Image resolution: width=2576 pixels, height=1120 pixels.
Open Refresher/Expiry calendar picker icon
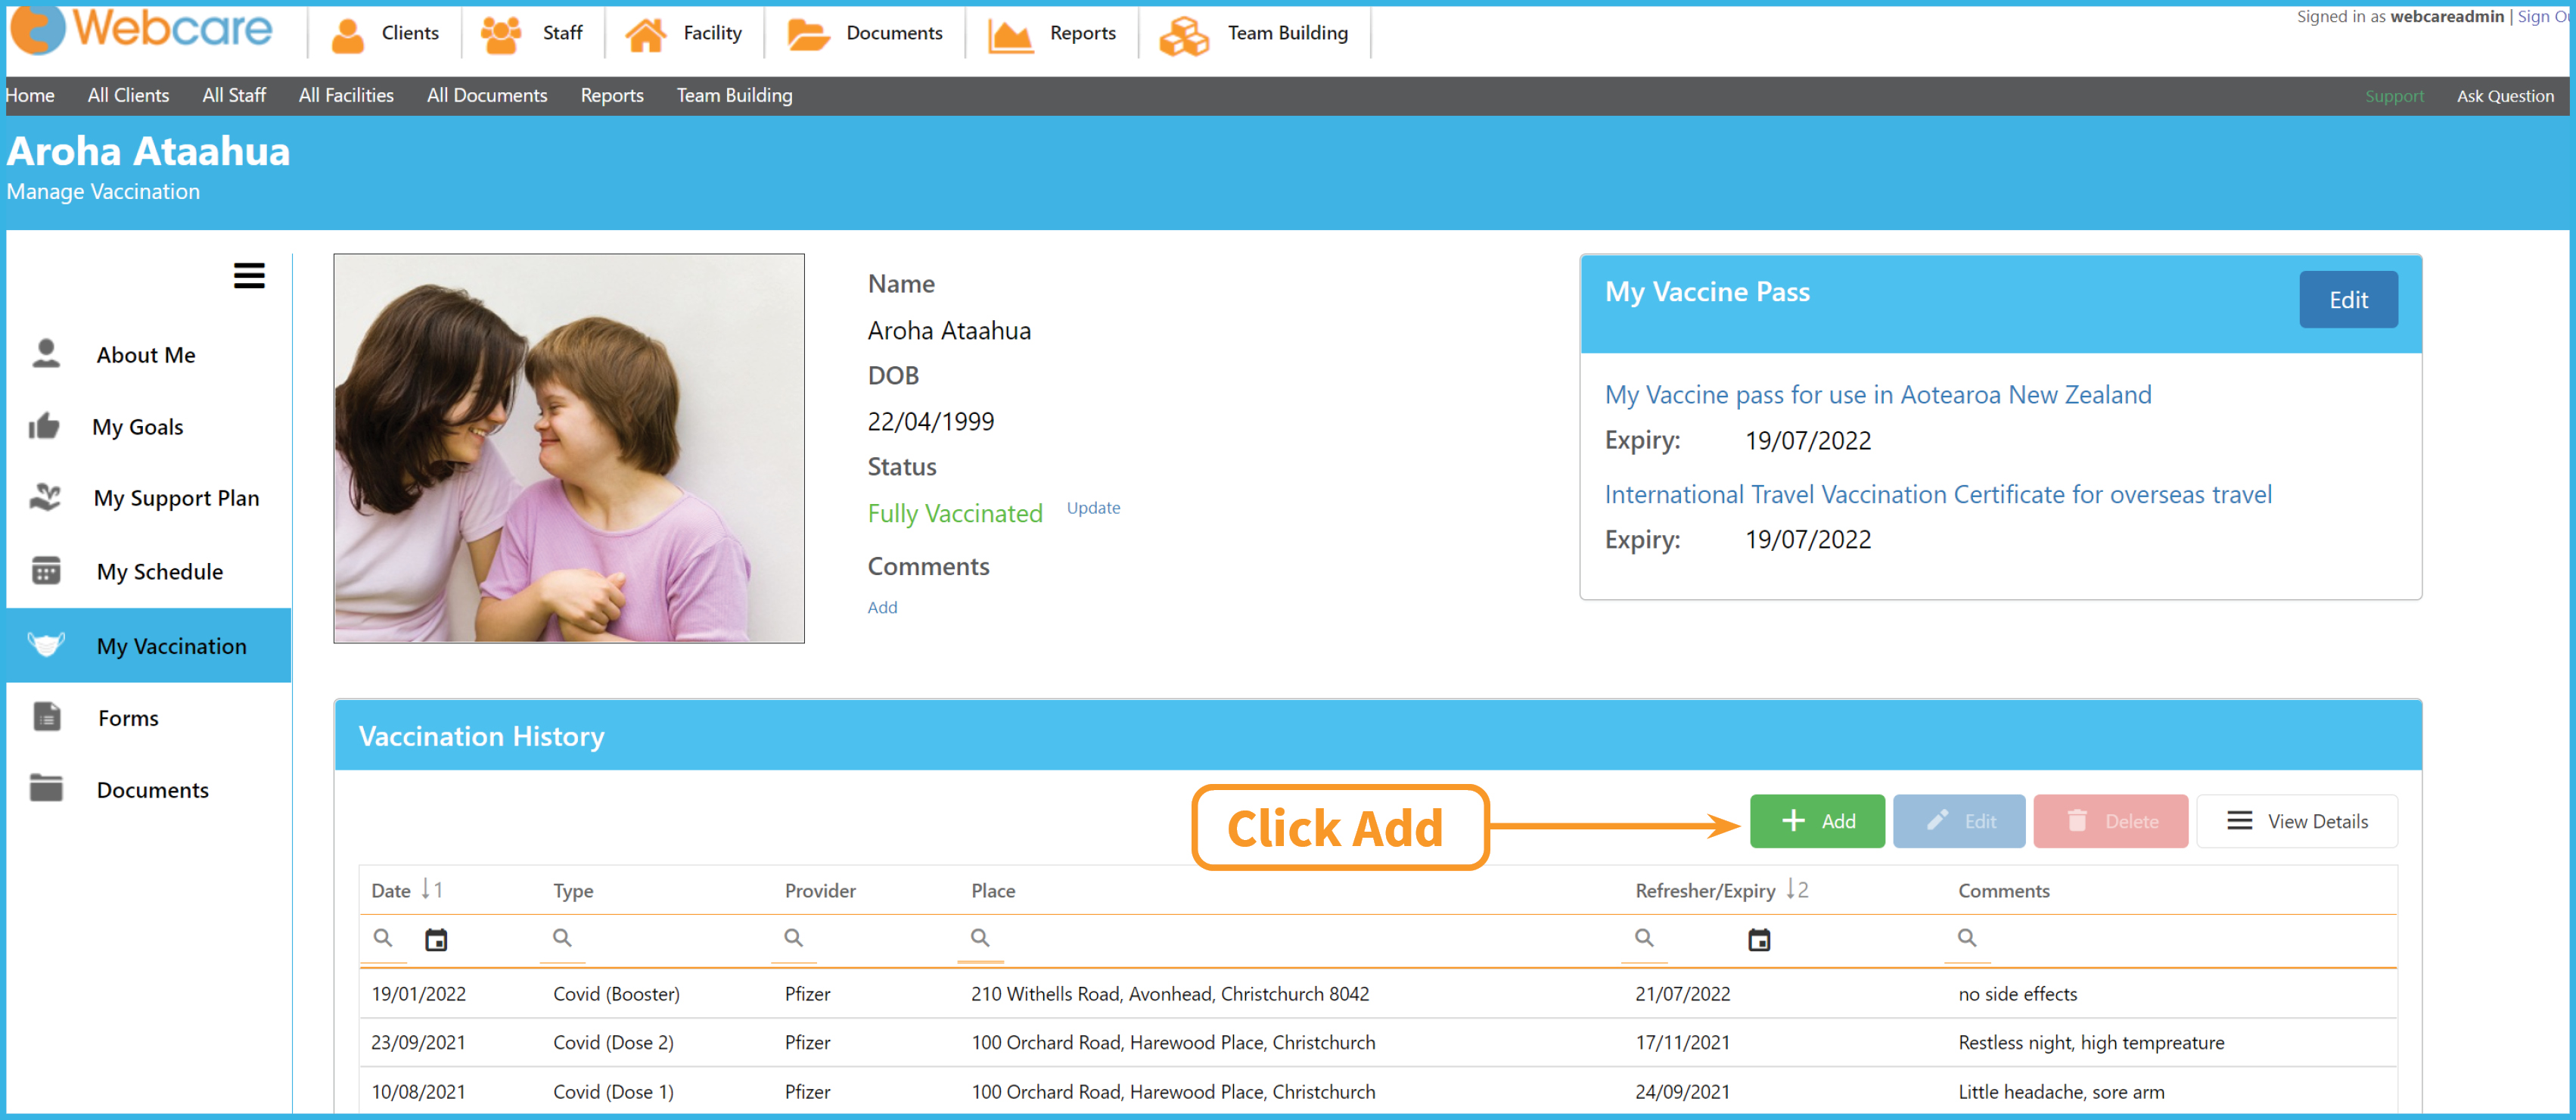click(1758, 939)
